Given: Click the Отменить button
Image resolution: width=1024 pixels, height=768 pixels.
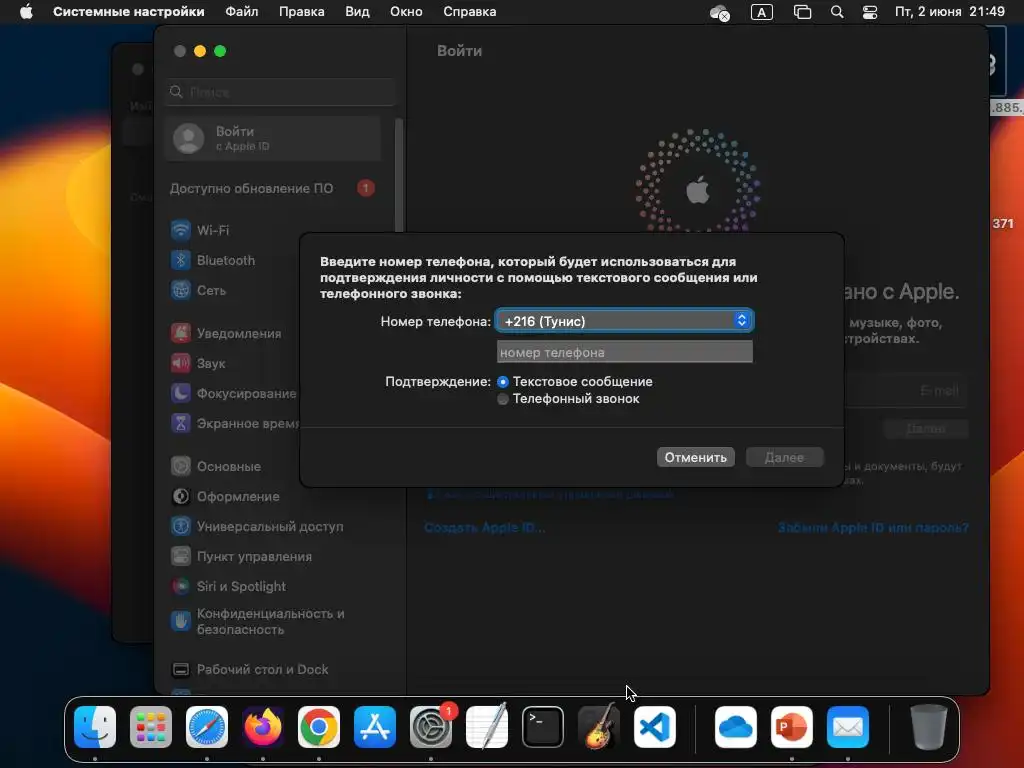Looking at the screenshot, I should [696, 457].
